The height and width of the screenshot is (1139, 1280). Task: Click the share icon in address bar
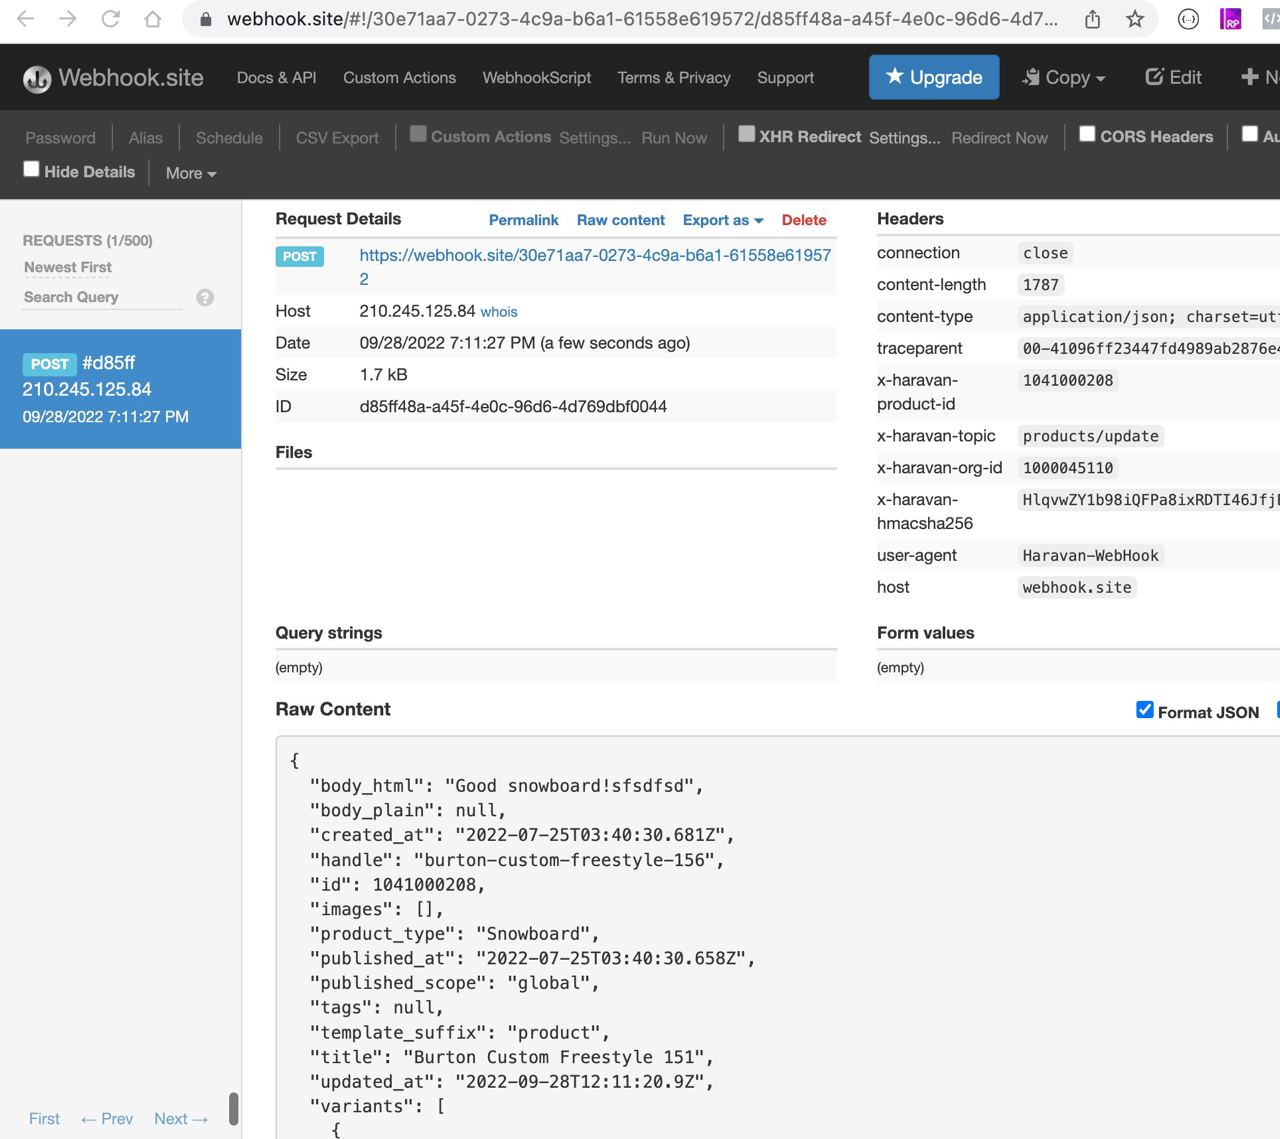(1093, 19)
